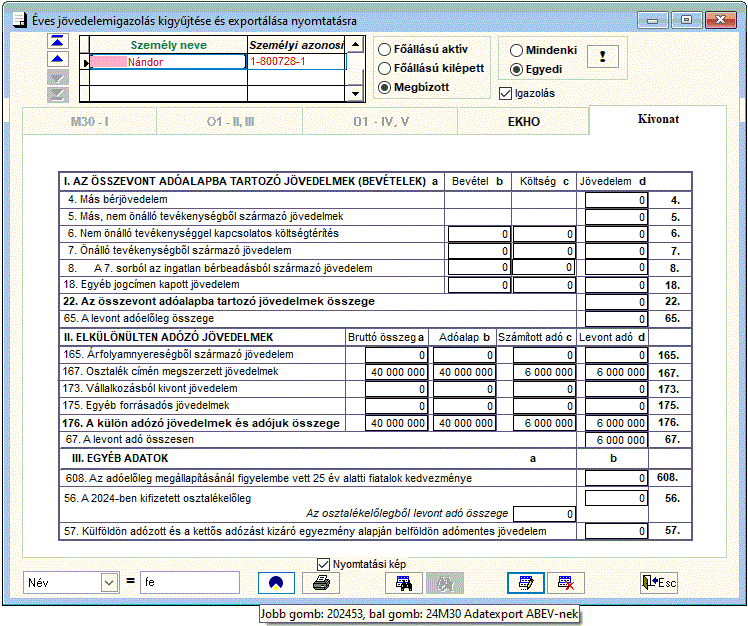This screenshot has width=748, height=626.
Task: Click row 65 levont adóelőleg field
Action: [616, 319]
